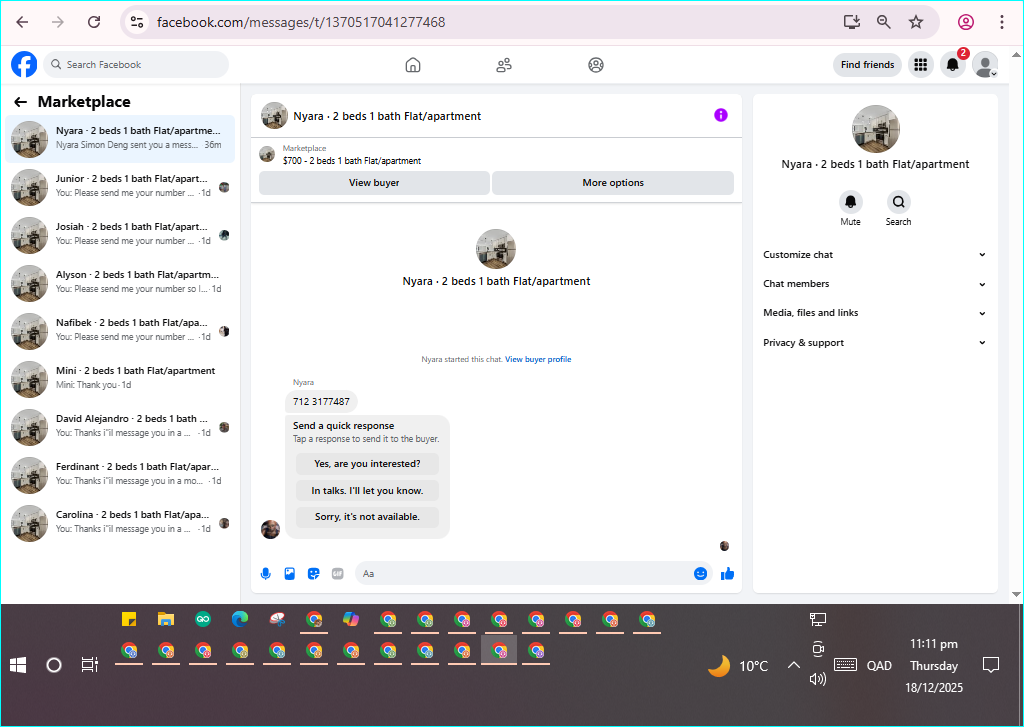Show hidden system tray icons
1024x727 pixels.
(x=793, y=666)
